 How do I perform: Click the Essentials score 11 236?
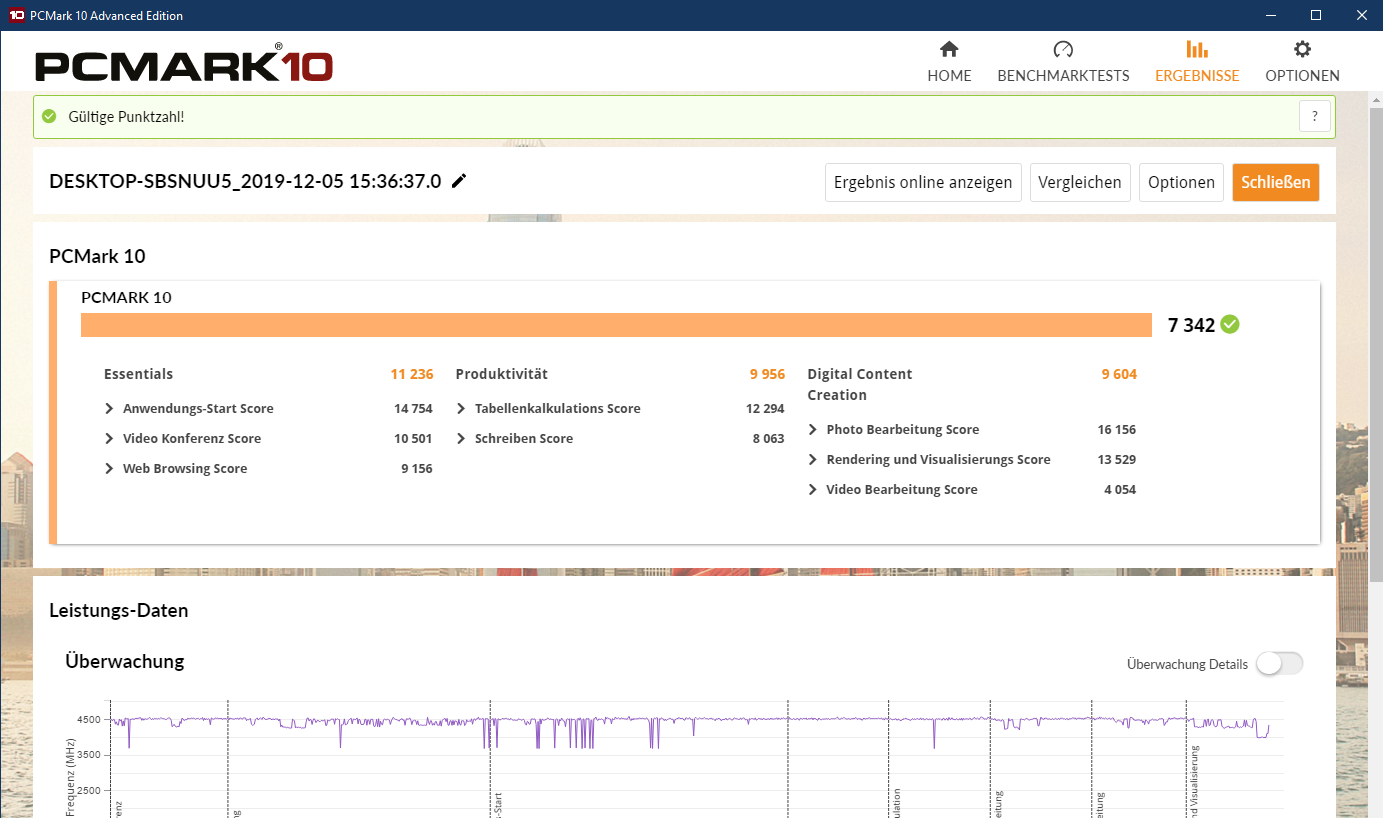coord(412,374)
